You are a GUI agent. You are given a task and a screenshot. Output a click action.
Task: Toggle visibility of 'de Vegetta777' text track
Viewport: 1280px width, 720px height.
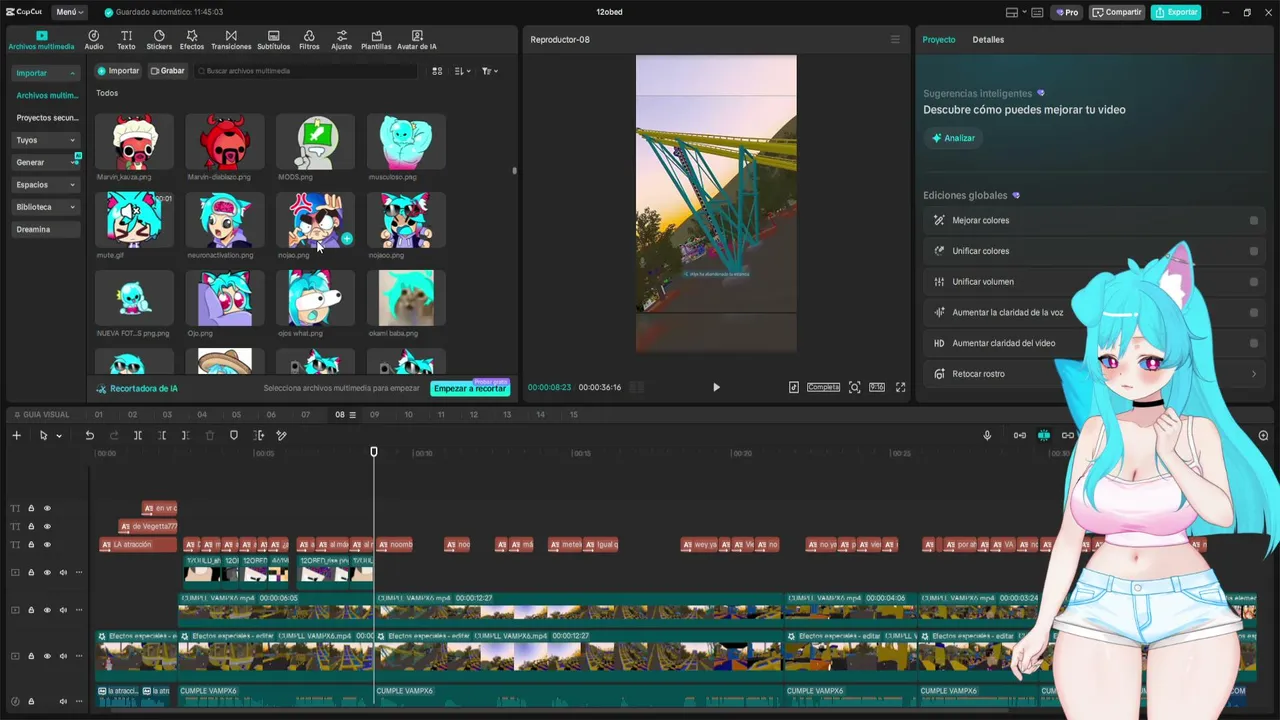47,526
